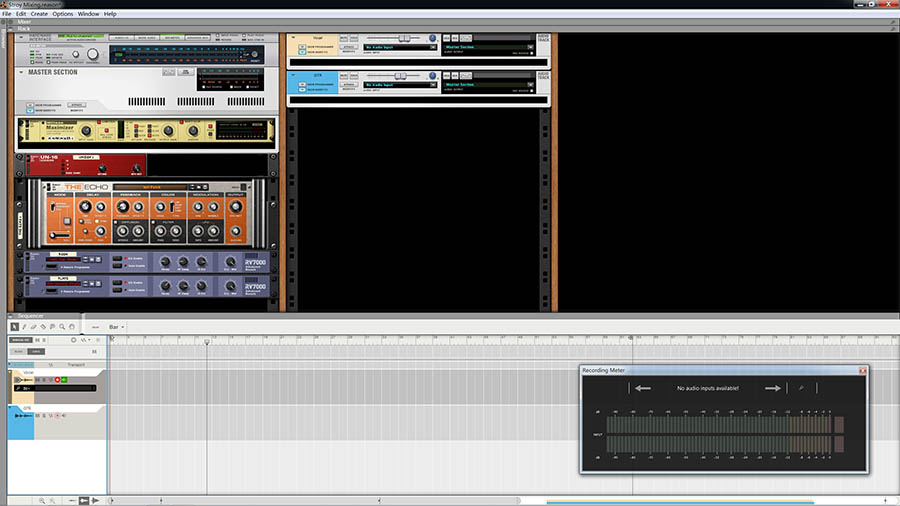Screen dimensions: 900x506
Task: Fold the Vocal audio track device
Action: point(293,38)
